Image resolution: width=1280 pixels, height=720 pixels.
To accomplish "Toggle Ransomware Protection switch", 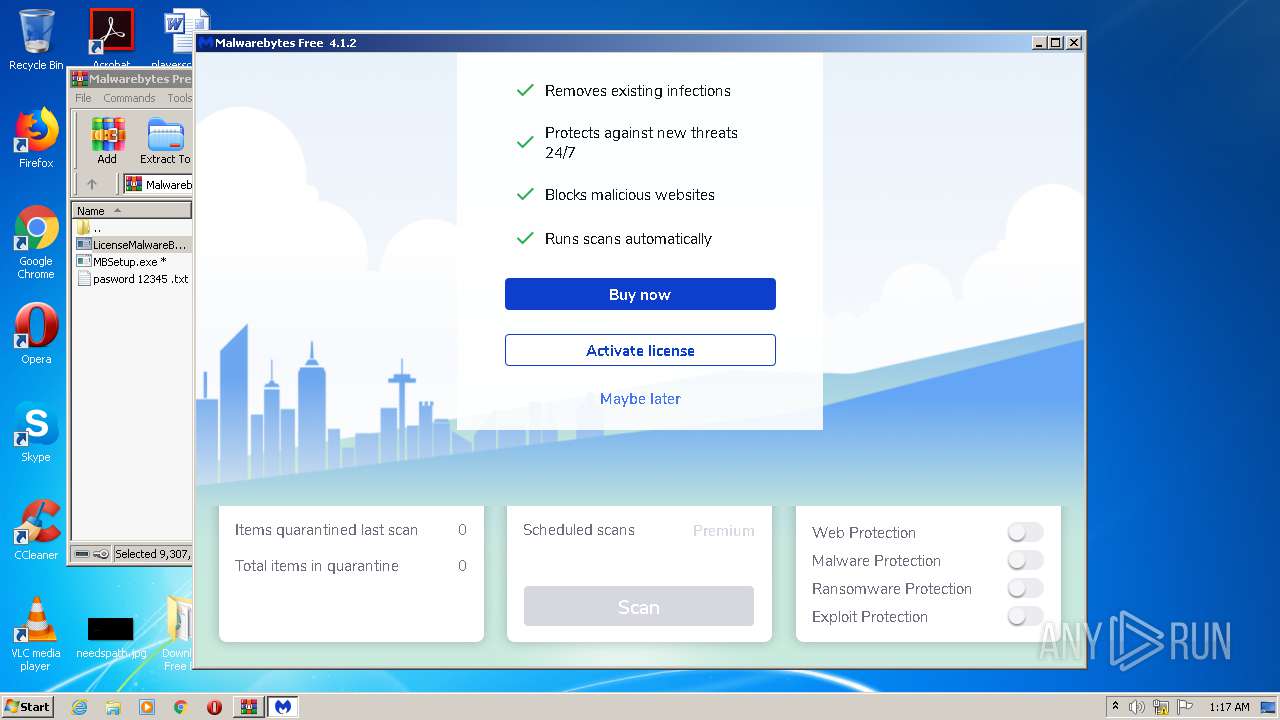I will [1025, 588].
